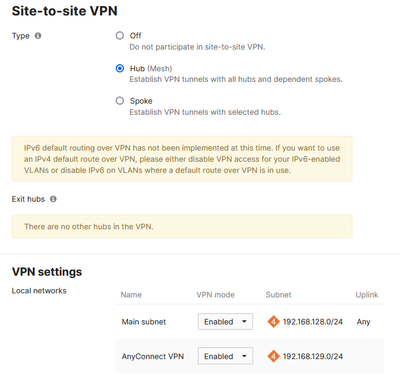Click the 'no other hubs' notice box
This screenshot has height=381, width=400.
[182, 226]
